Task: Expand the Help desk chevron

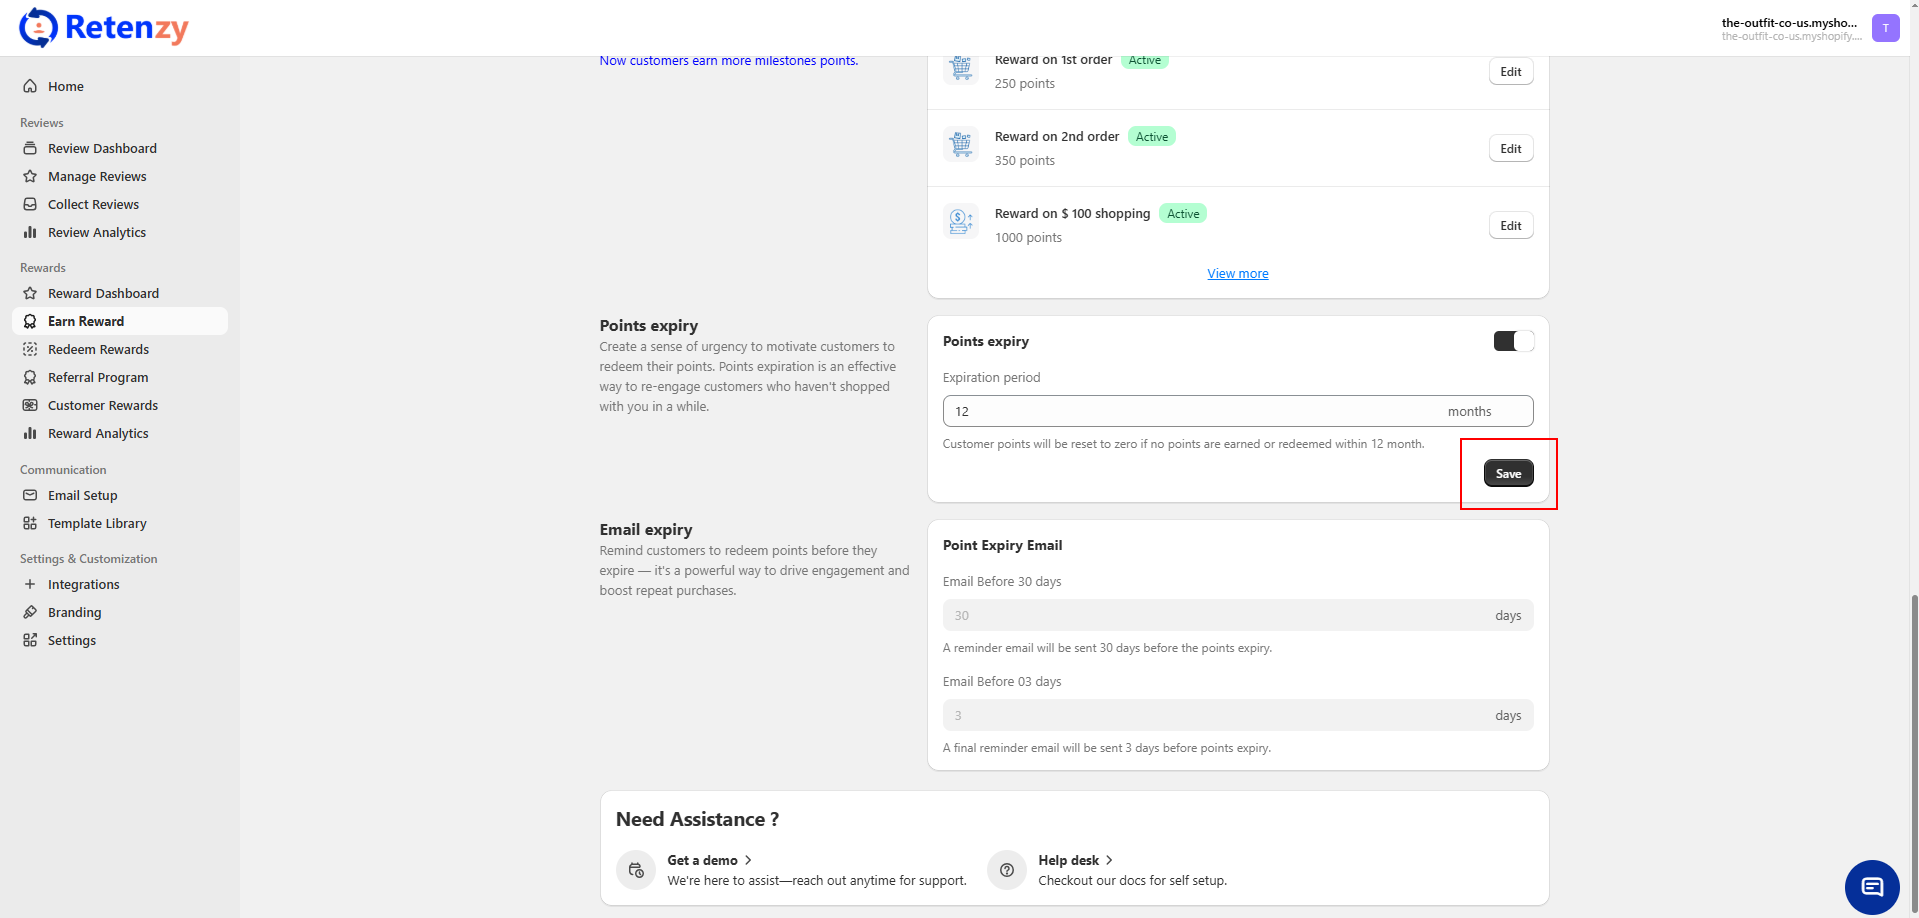Action: tap(1109, 860)
